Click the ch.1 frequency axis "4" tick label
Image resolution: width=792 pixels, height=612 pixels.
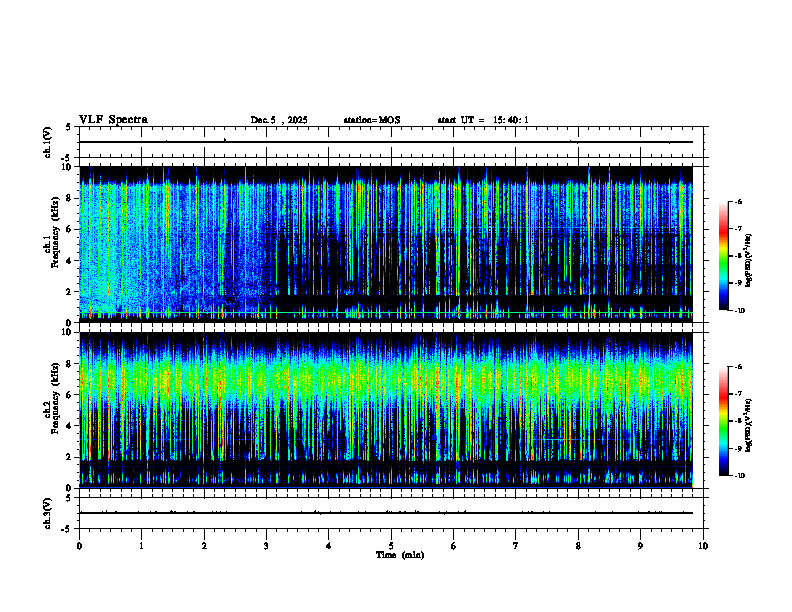(x=69, y=261)
